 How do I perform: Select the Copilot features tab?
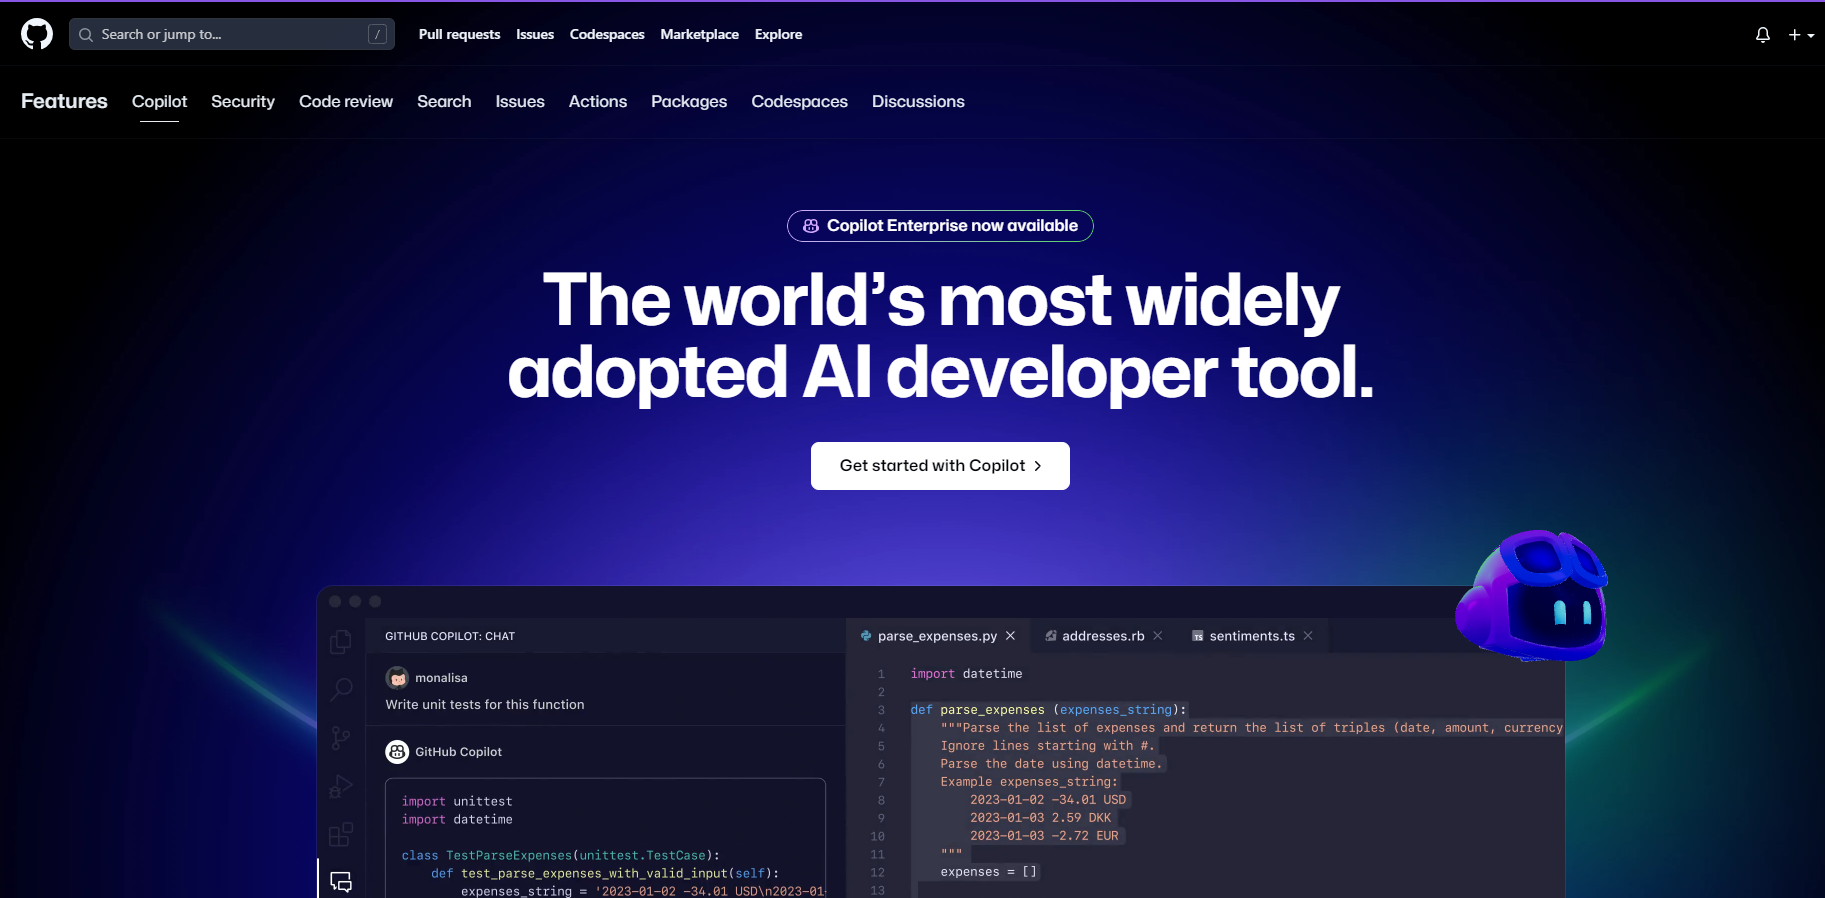tap(159, 101)
